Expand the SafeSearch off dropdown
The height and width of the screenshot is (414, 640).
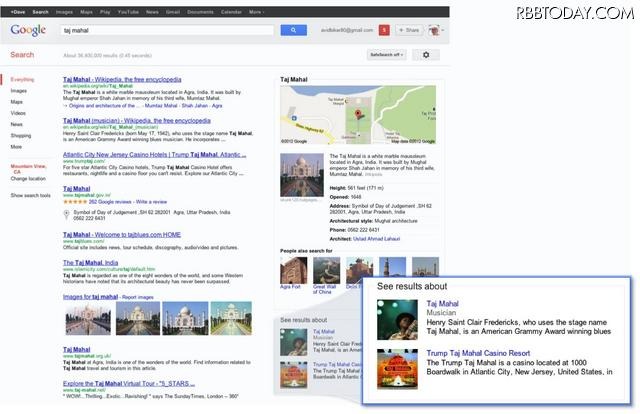click(x=386, y=55)
